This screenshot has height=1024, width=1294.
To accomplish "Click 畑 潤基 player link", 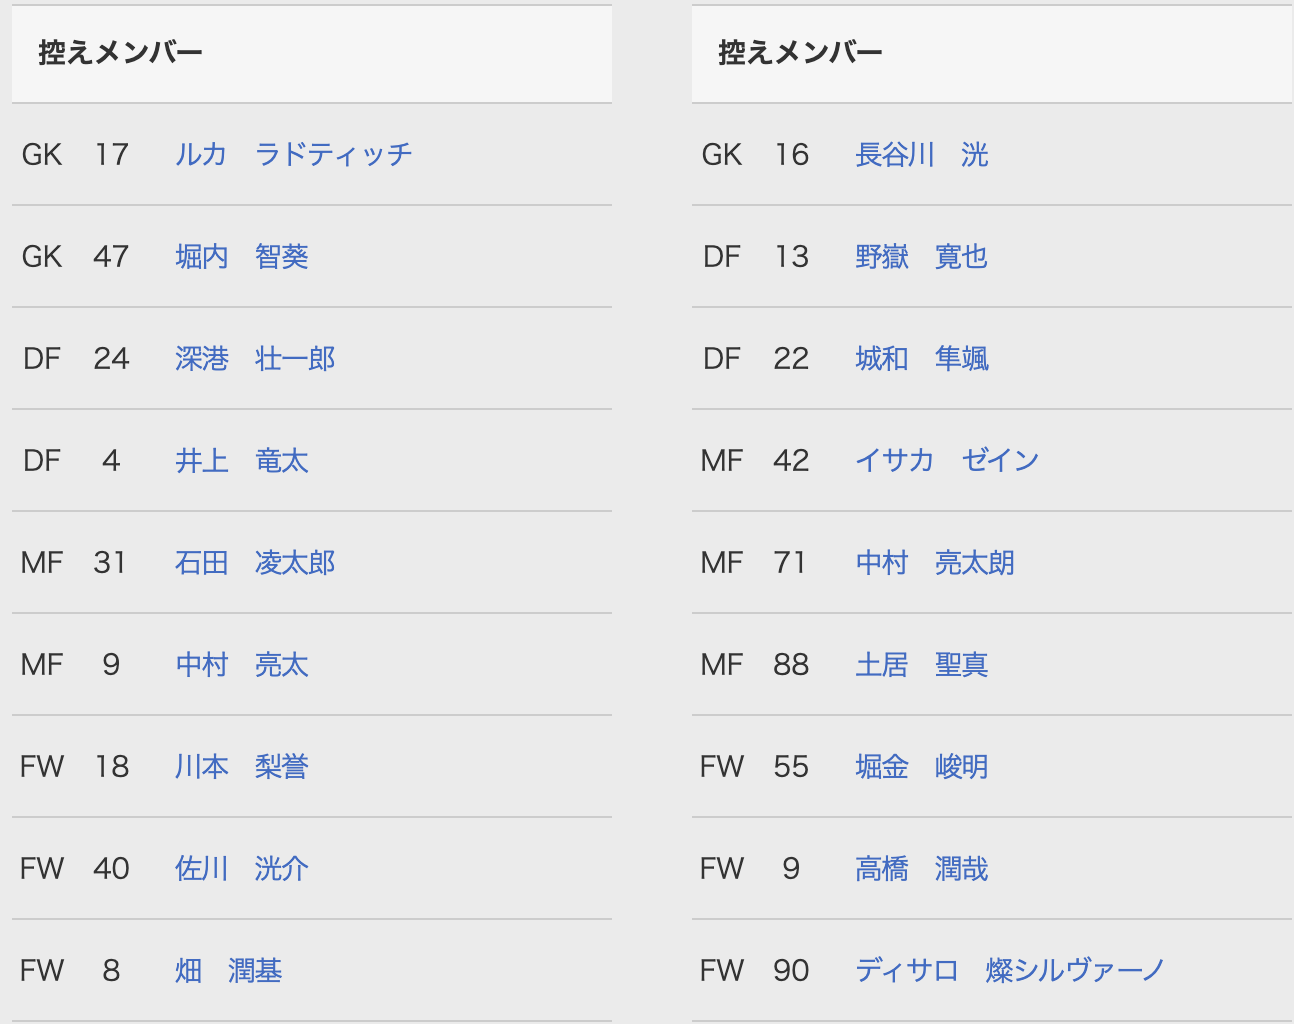I will point(229,971).
